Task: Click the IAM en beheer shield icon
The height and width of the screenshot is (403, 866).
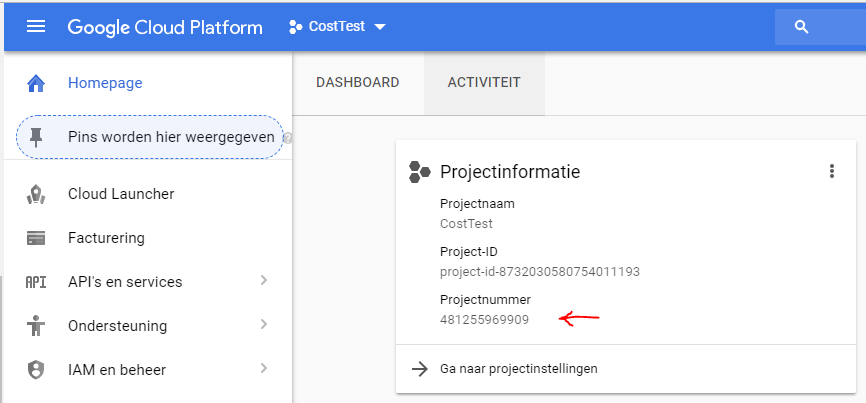Action: tap(36, 370)
